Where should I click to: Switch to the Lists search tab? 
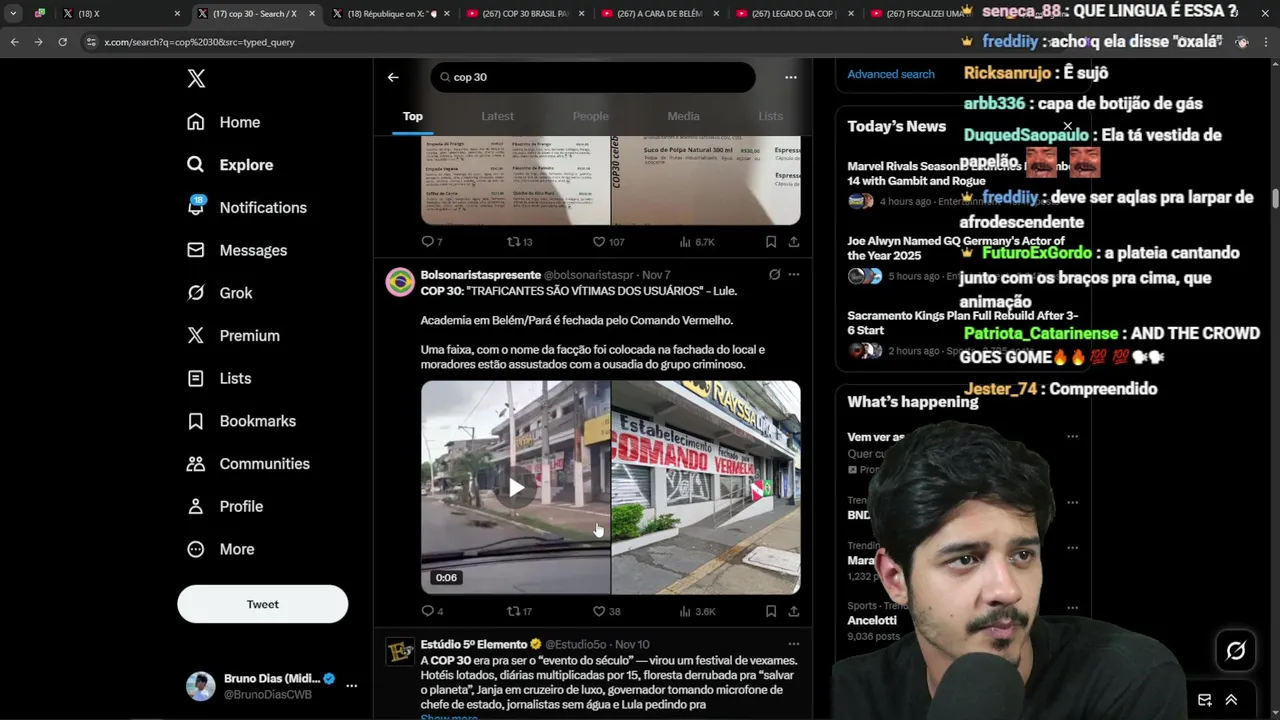[770, 116]
